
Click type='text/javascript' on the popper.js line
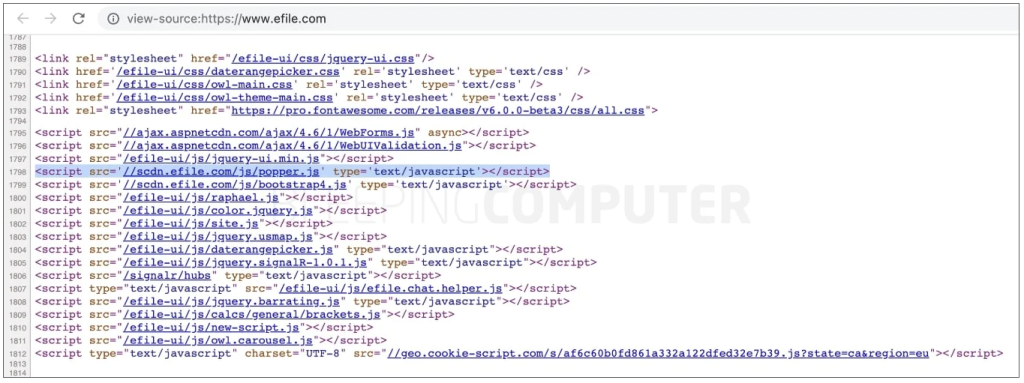pyautogui.click(x=408, y=171)
